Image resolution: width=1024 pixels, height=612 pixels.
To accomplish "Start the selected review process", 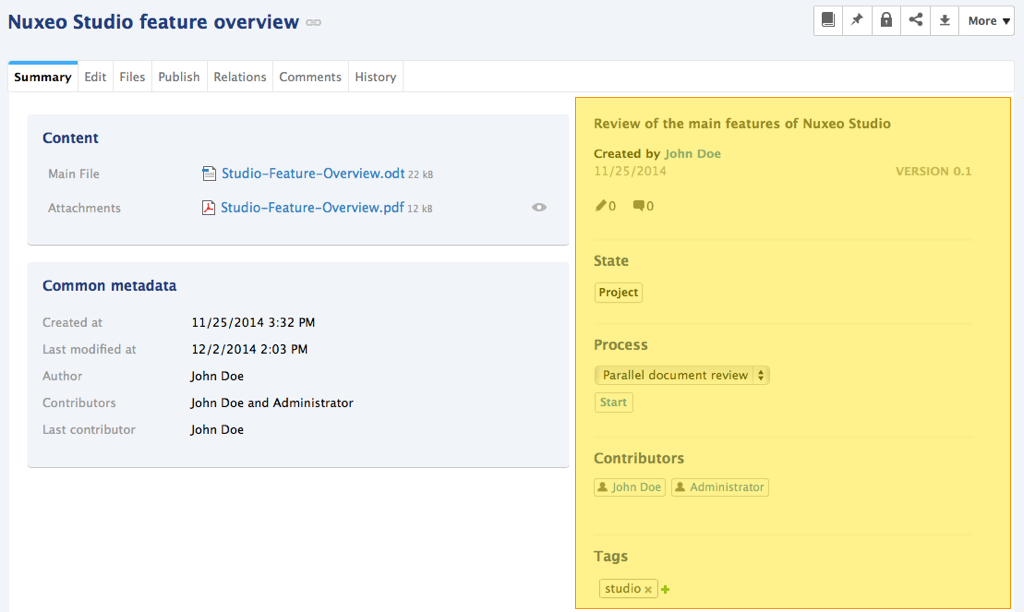I will [613, 402].
